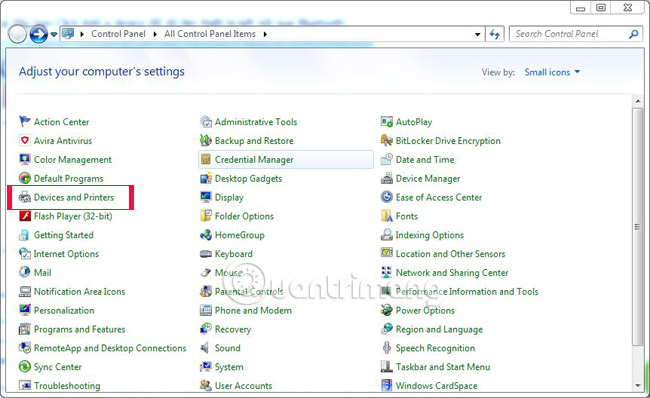Click the search magnifier icon
The width and height of the screenshot is (650, 398).
point(633,34)
